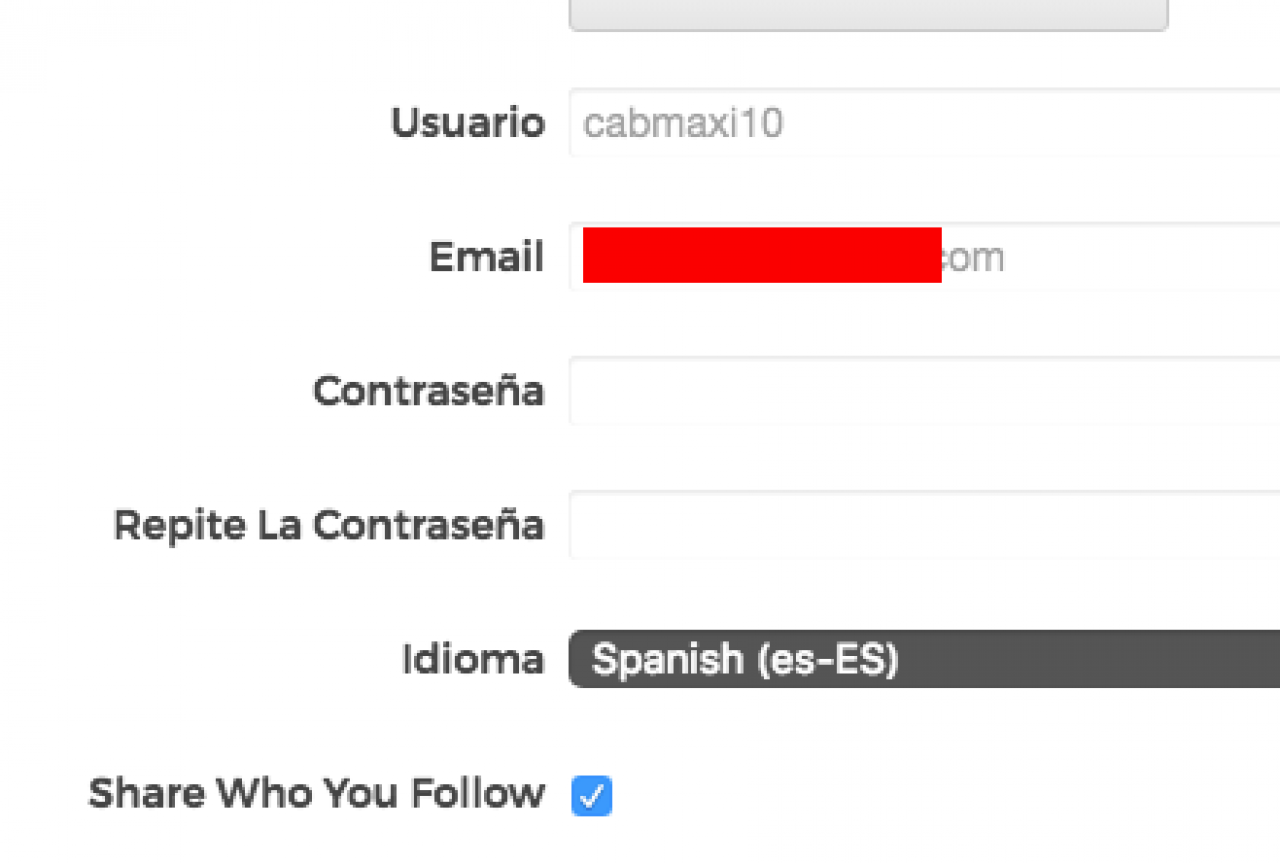Click the cabmaxi10 username text
Image resolution: width=1280 pixels, height=863 pixels.
point(683,124)
